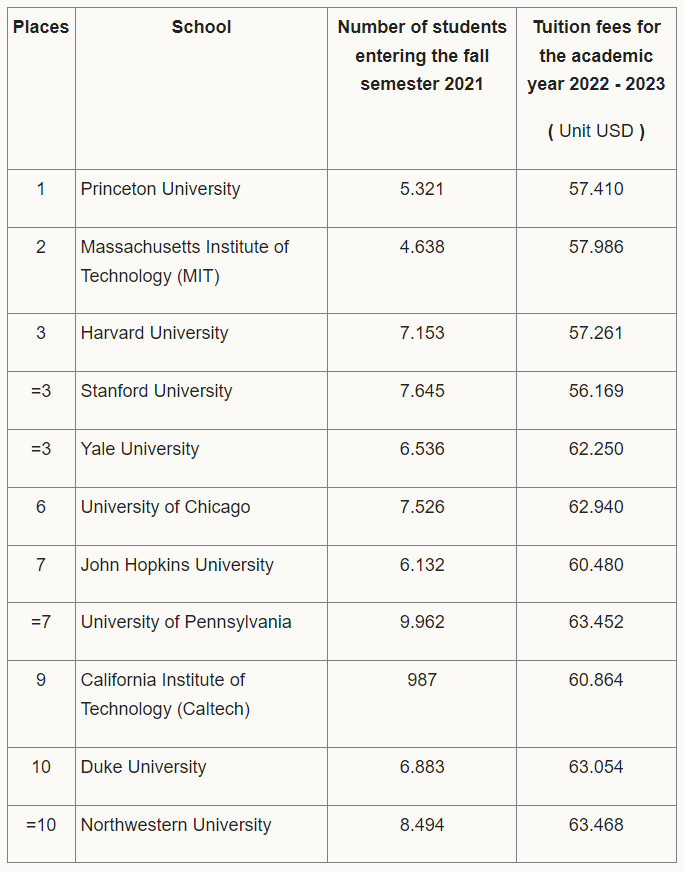Select Caltech's student count 987
Viewport: 684px width, 872px height.
422,680
